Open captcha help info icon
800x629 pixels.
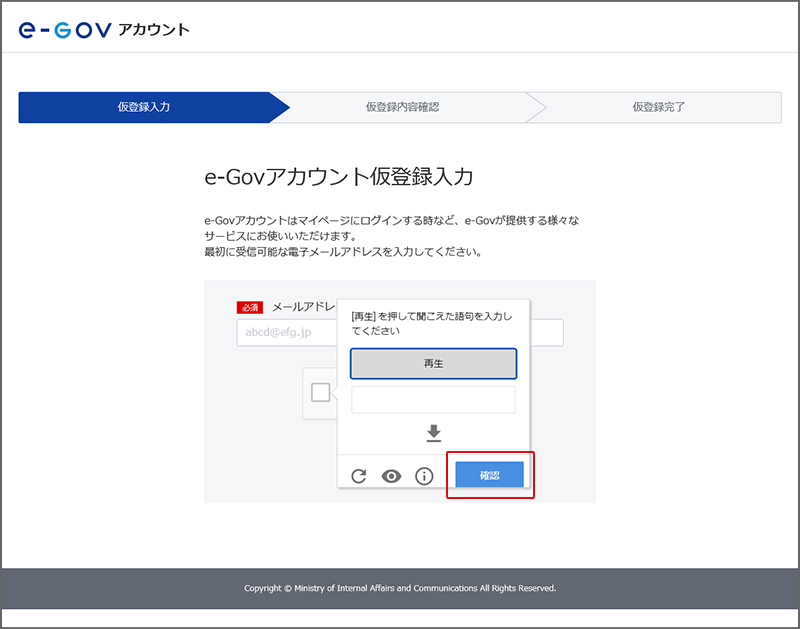[x=424, y=476]
